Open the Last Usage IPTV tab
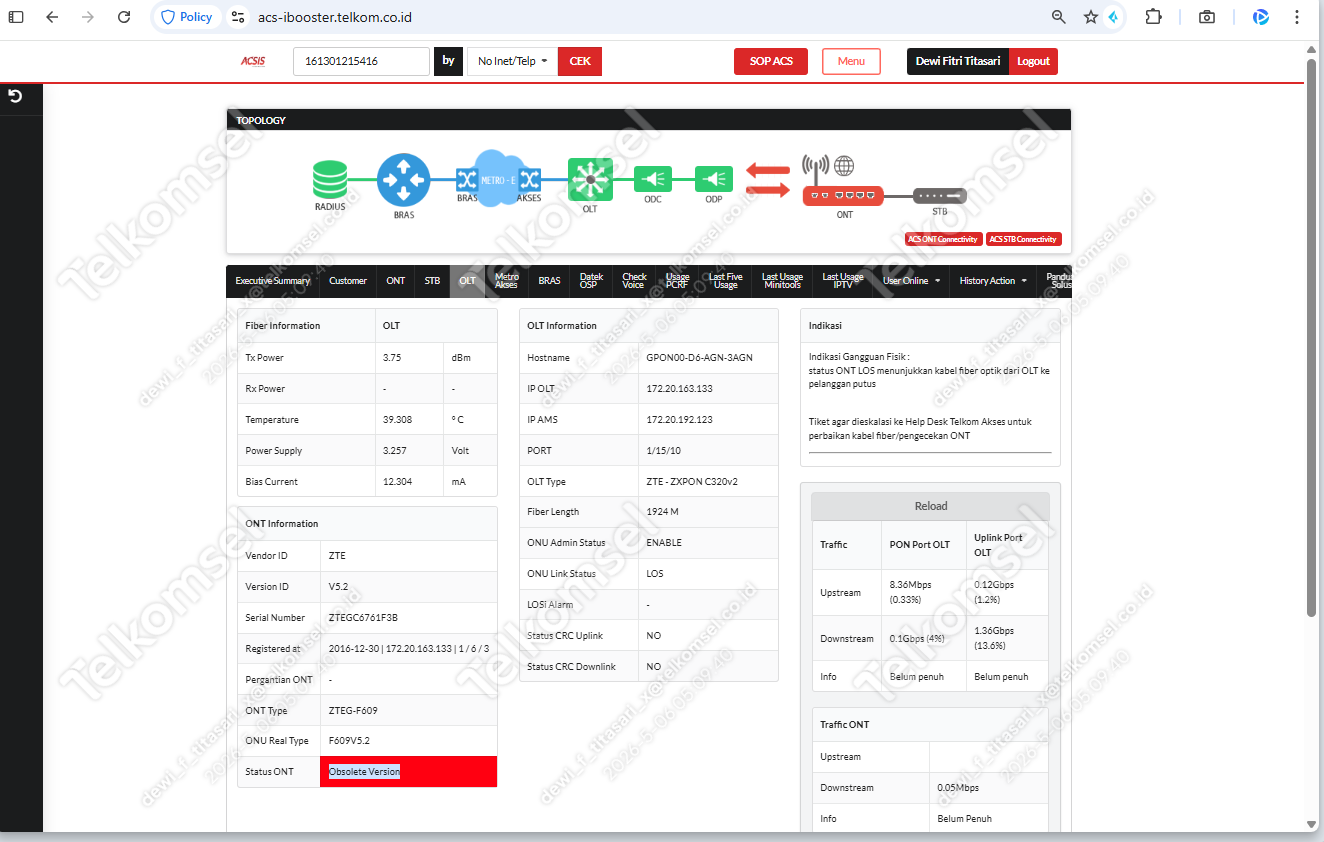1324x842 pixels. pyautogui.click(x=843, y=281)
